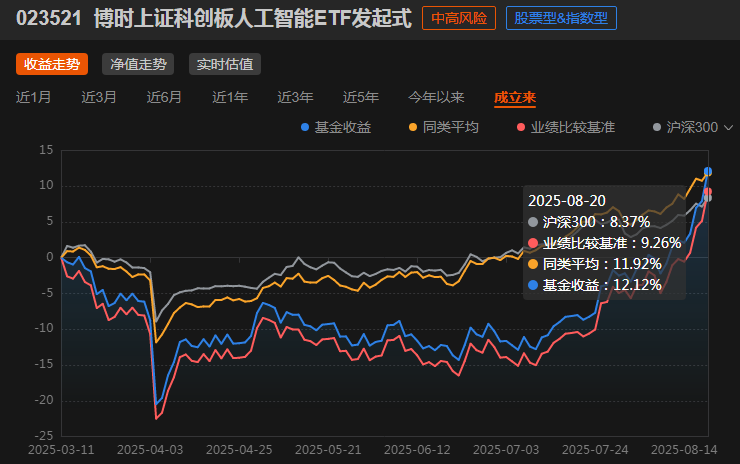The height and width of the screenshot is (464, 740).
Task: Toggle the 基金收益 legend series
Action: tap(336, 127)
